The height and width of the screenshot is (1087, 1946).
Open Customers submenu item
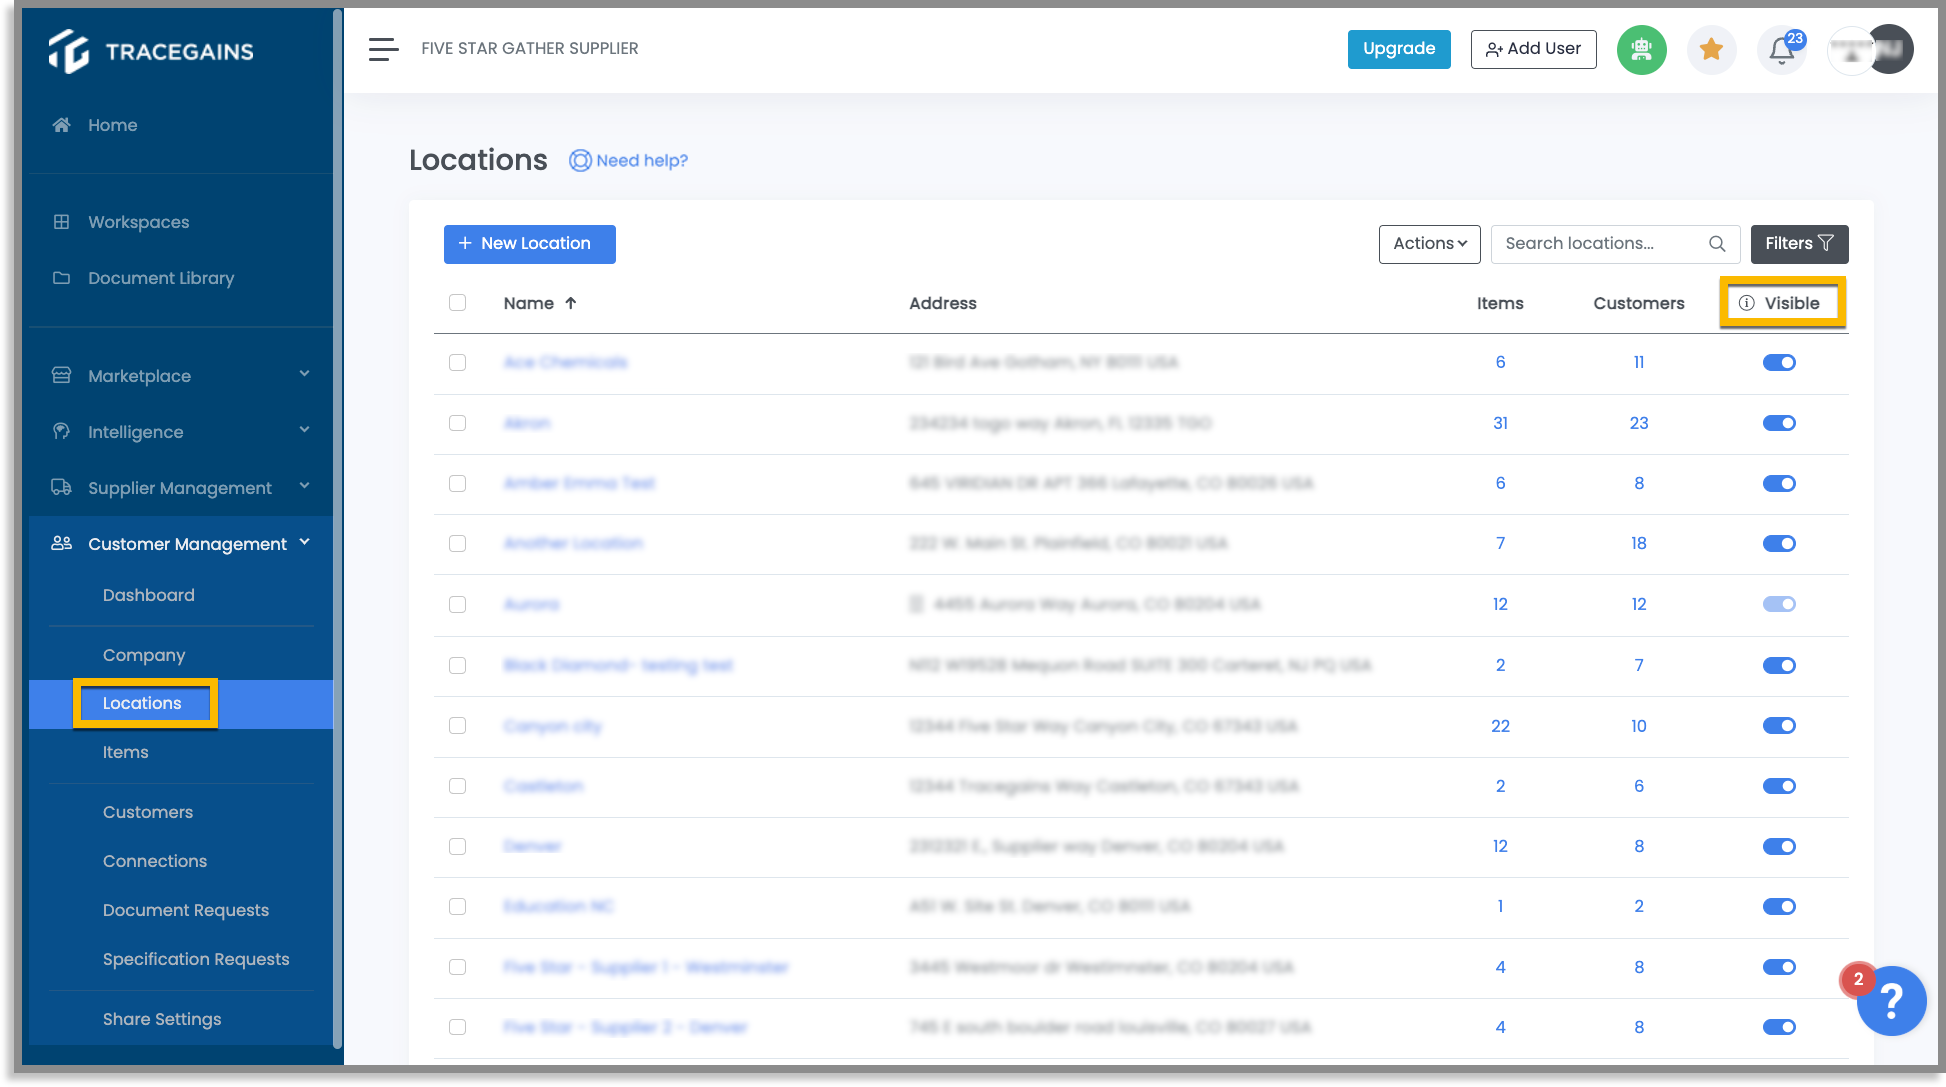(x=147, y=813)
